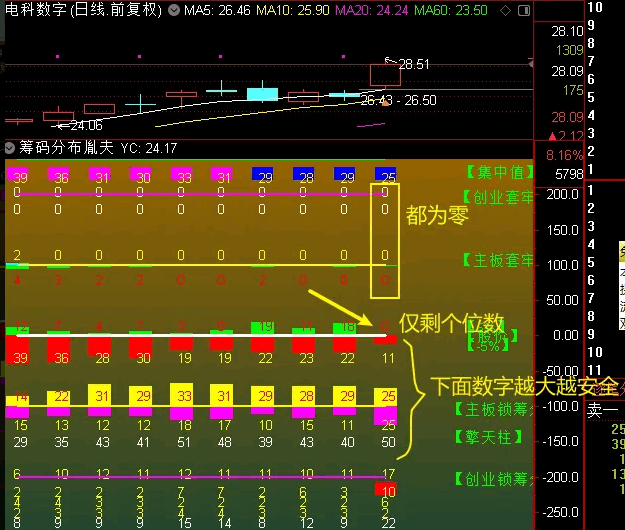
Task: Click the 【集中值】 legend label
Action: (x=499, y=172)
